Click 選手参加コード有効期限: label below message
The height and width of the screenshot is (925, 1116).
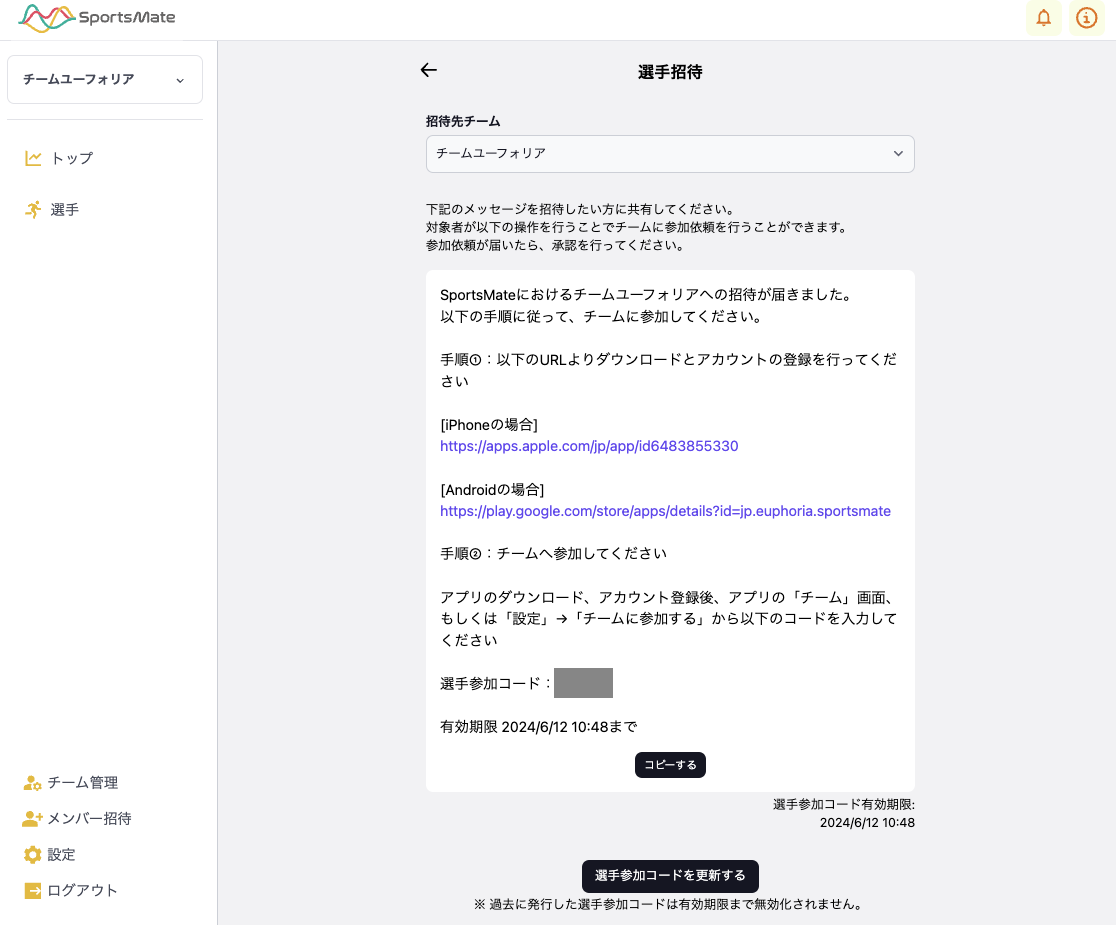coord(843,805)
